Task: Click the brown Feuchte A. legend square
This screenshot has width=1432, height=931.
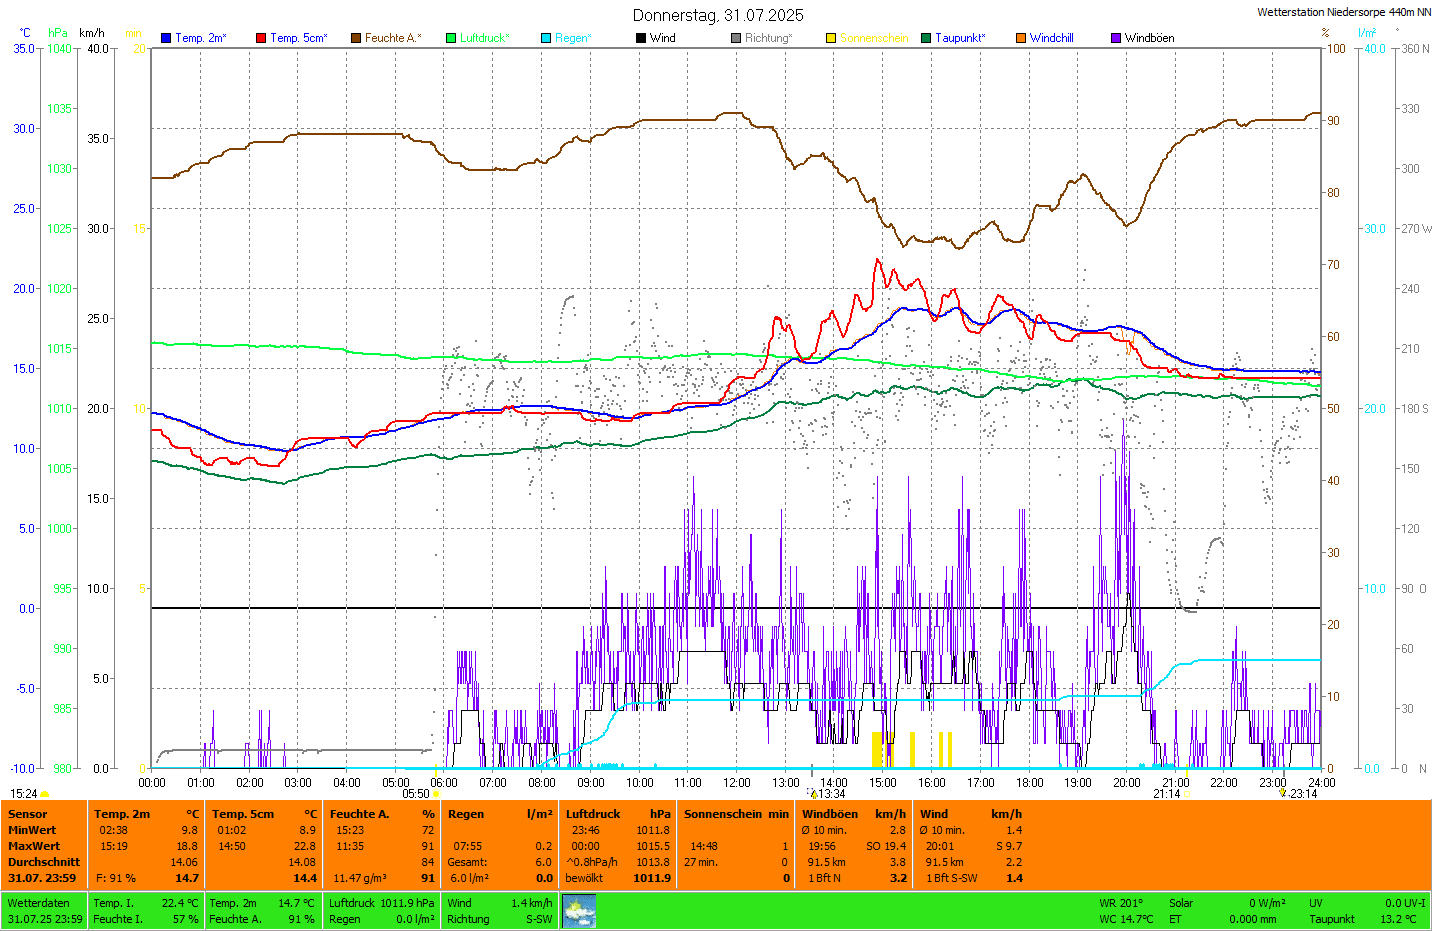Action: pos(356,38)
